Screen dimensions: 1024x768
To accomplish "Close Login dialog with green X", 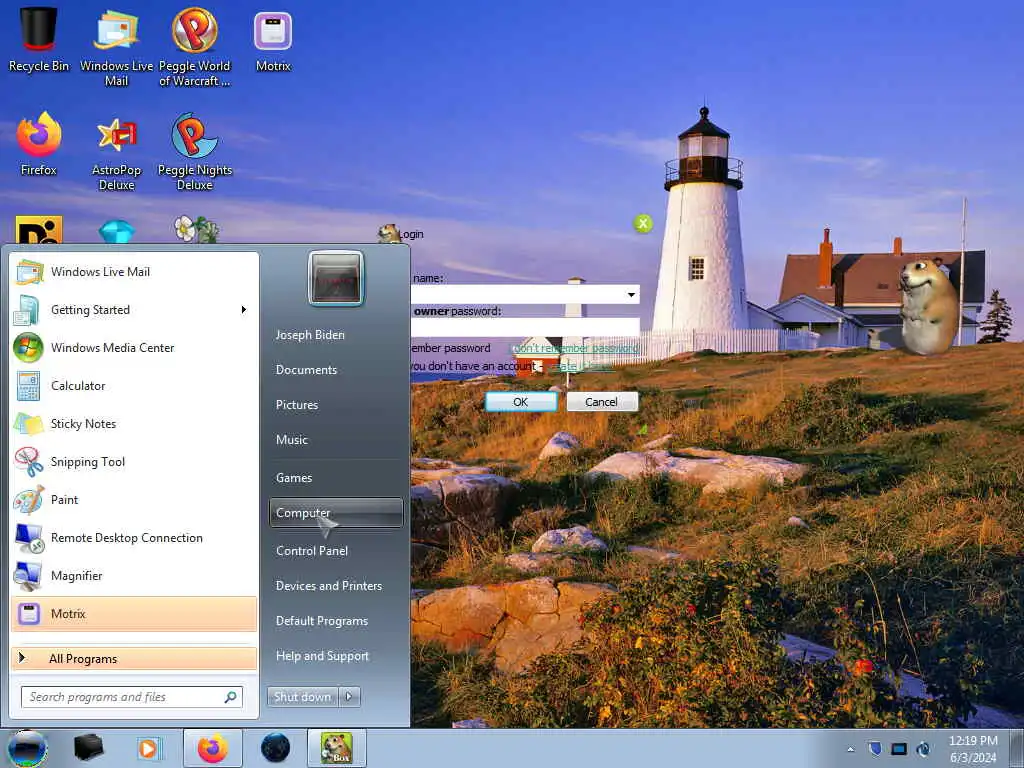I will pyautogui.click(x=643, y=223).
